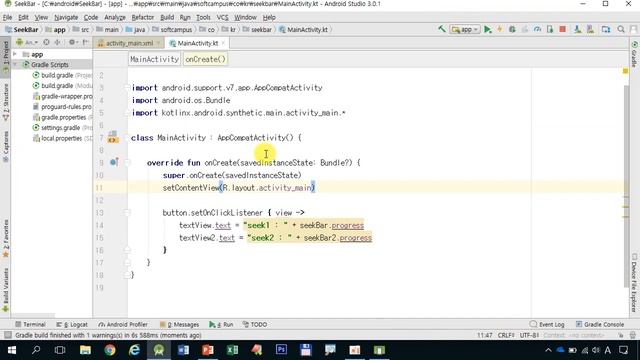
Task: Click the MainActivity breadcrumb
Action: pyautogui.click(x=154, y=59)
